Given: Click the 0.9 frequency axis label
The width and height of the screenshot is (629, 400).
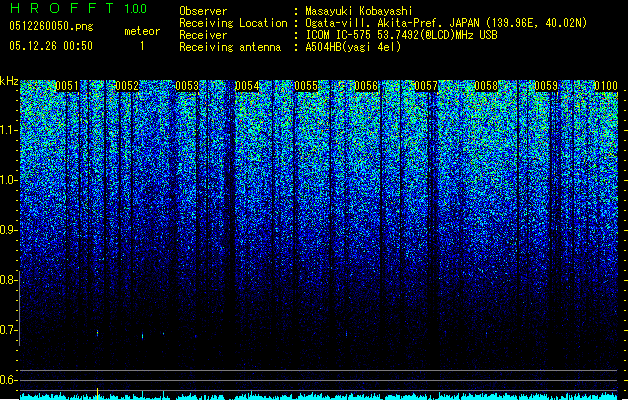Looking at the screenshot, I should coord(9,230).
